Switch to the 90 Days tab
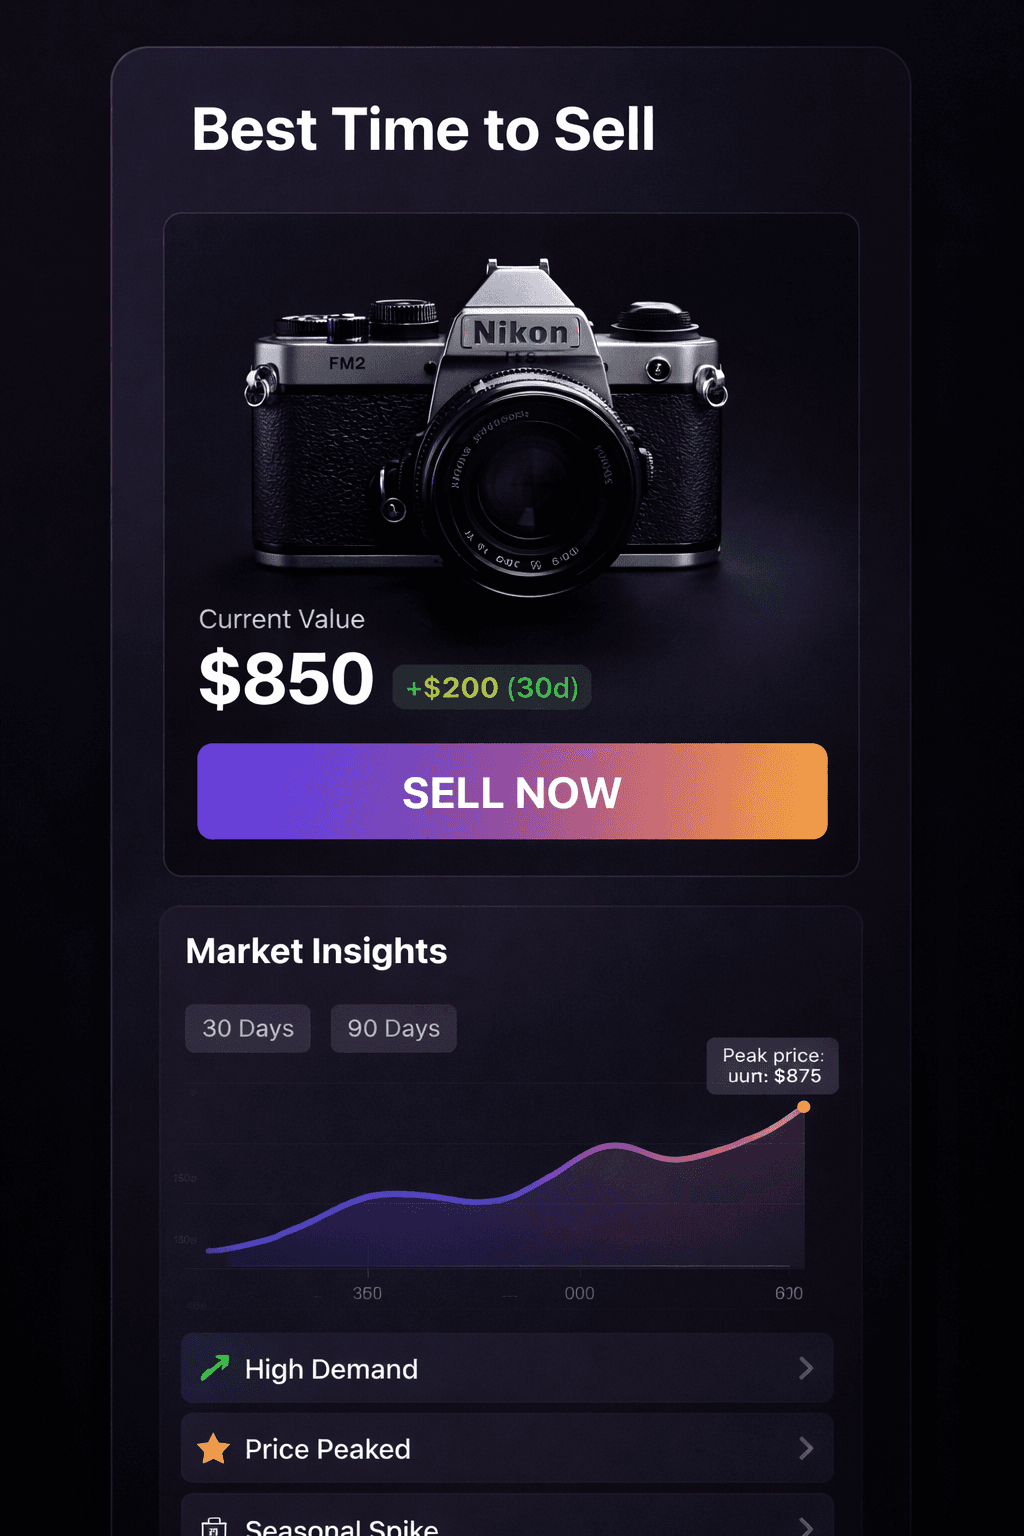 coord(394,1028)
